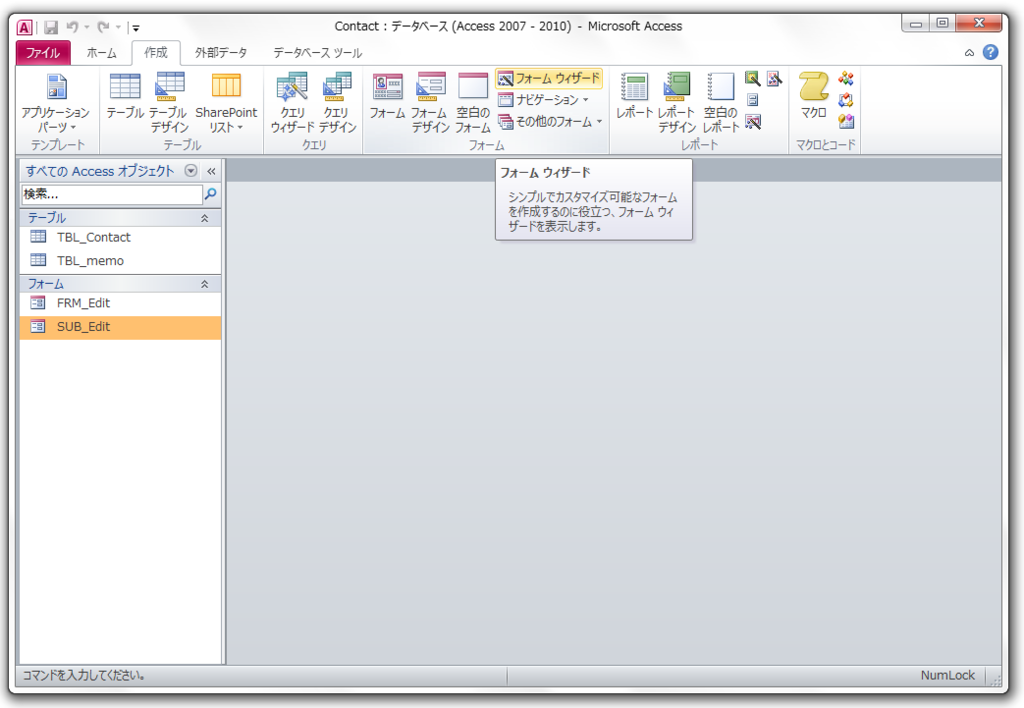Create a report with レポート button
The height and width of the screenshot is (708, 1024).
[x=634, y=96]
